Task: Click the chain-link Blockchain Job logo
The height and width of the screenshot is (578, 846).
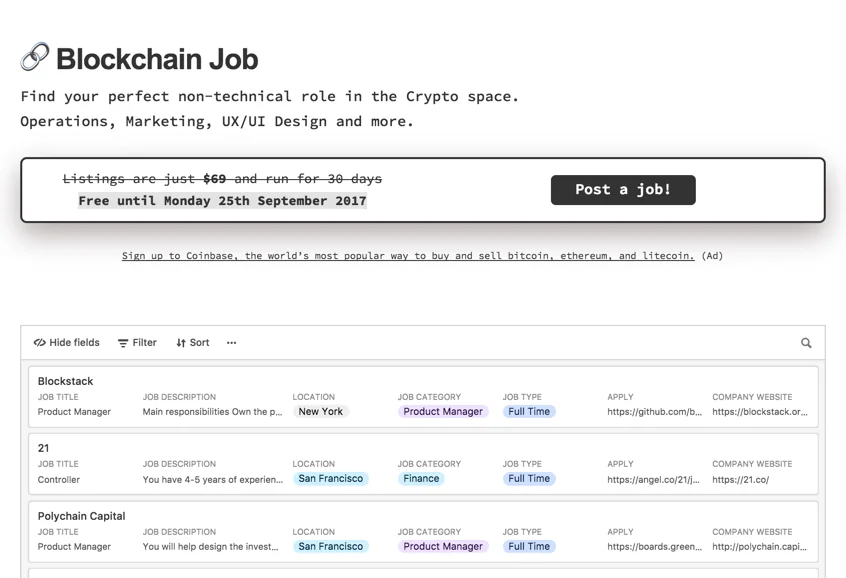Action: [x=36, y=57]
